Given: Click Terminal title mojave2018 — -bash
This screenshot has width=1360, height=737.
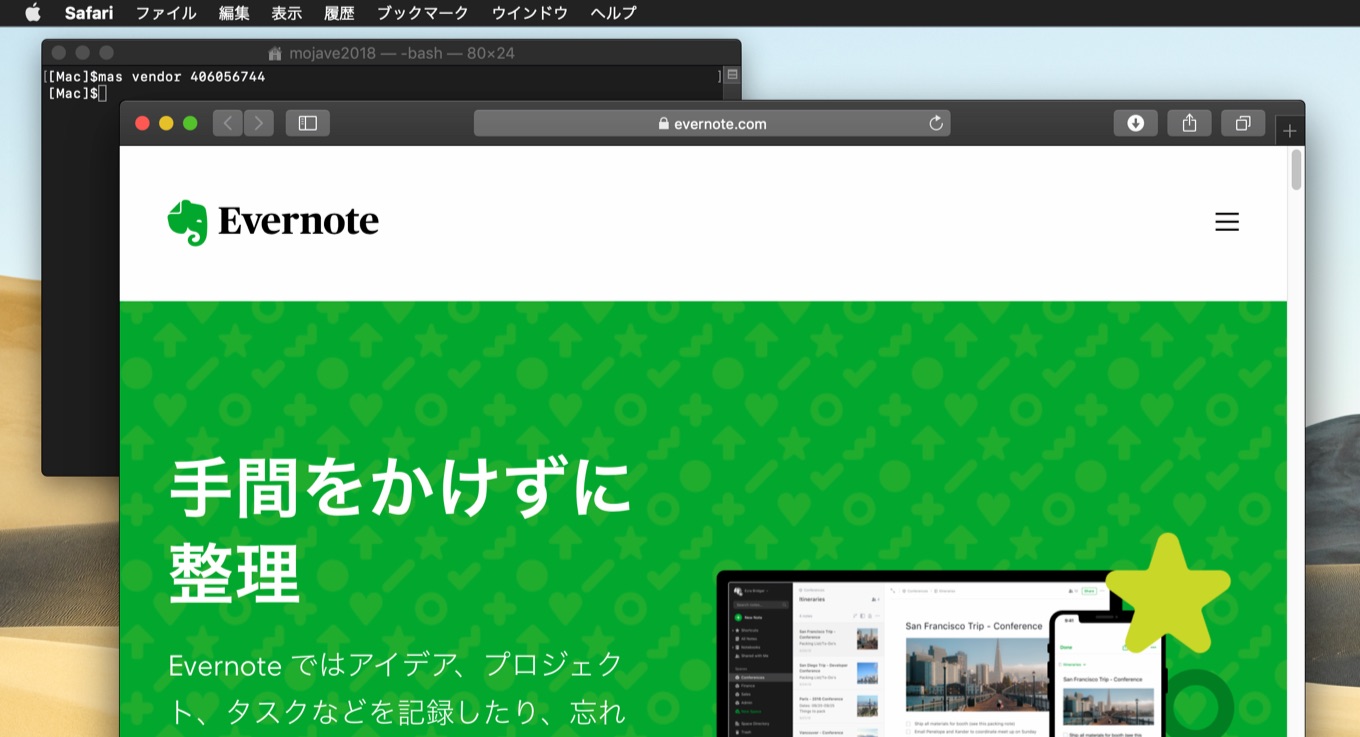Looking at the screenshot, I should [402, 53].
